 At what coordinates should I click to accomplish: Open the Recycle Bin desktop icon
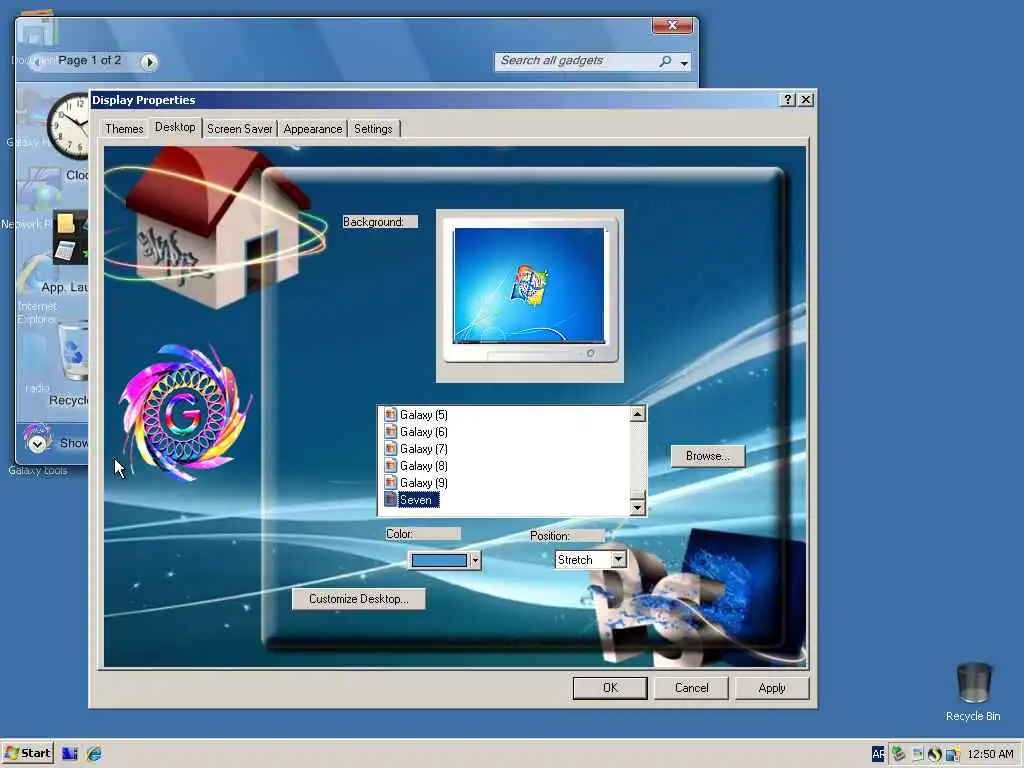pos(973,692)
